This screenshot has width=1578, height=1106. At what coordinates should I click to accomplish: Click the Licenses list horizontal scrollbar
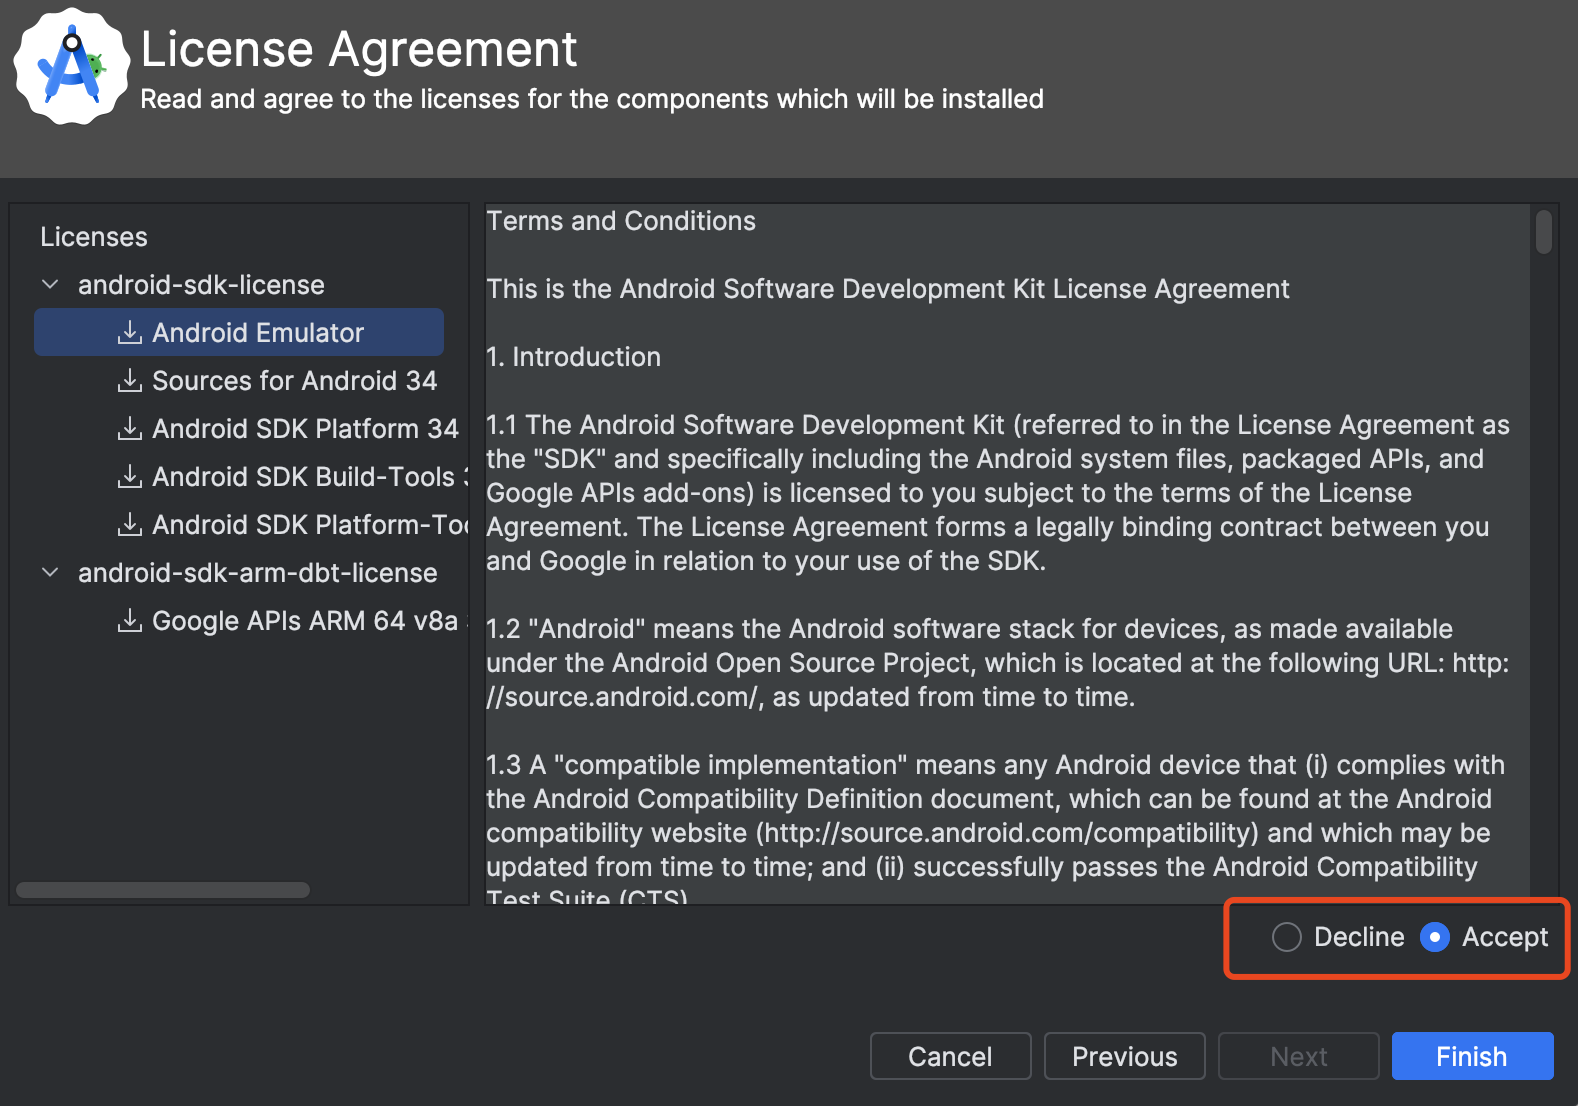coord(163,890)
